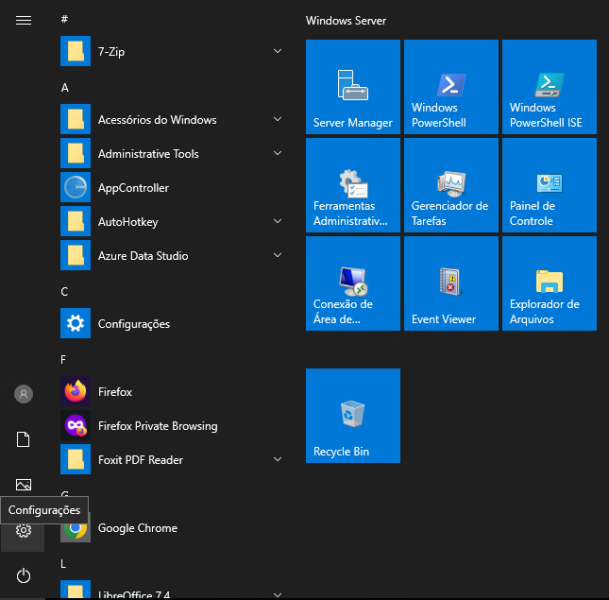Click the Firefox Private Browsing icon
The image size is (609, 600).
pos(75,425)
